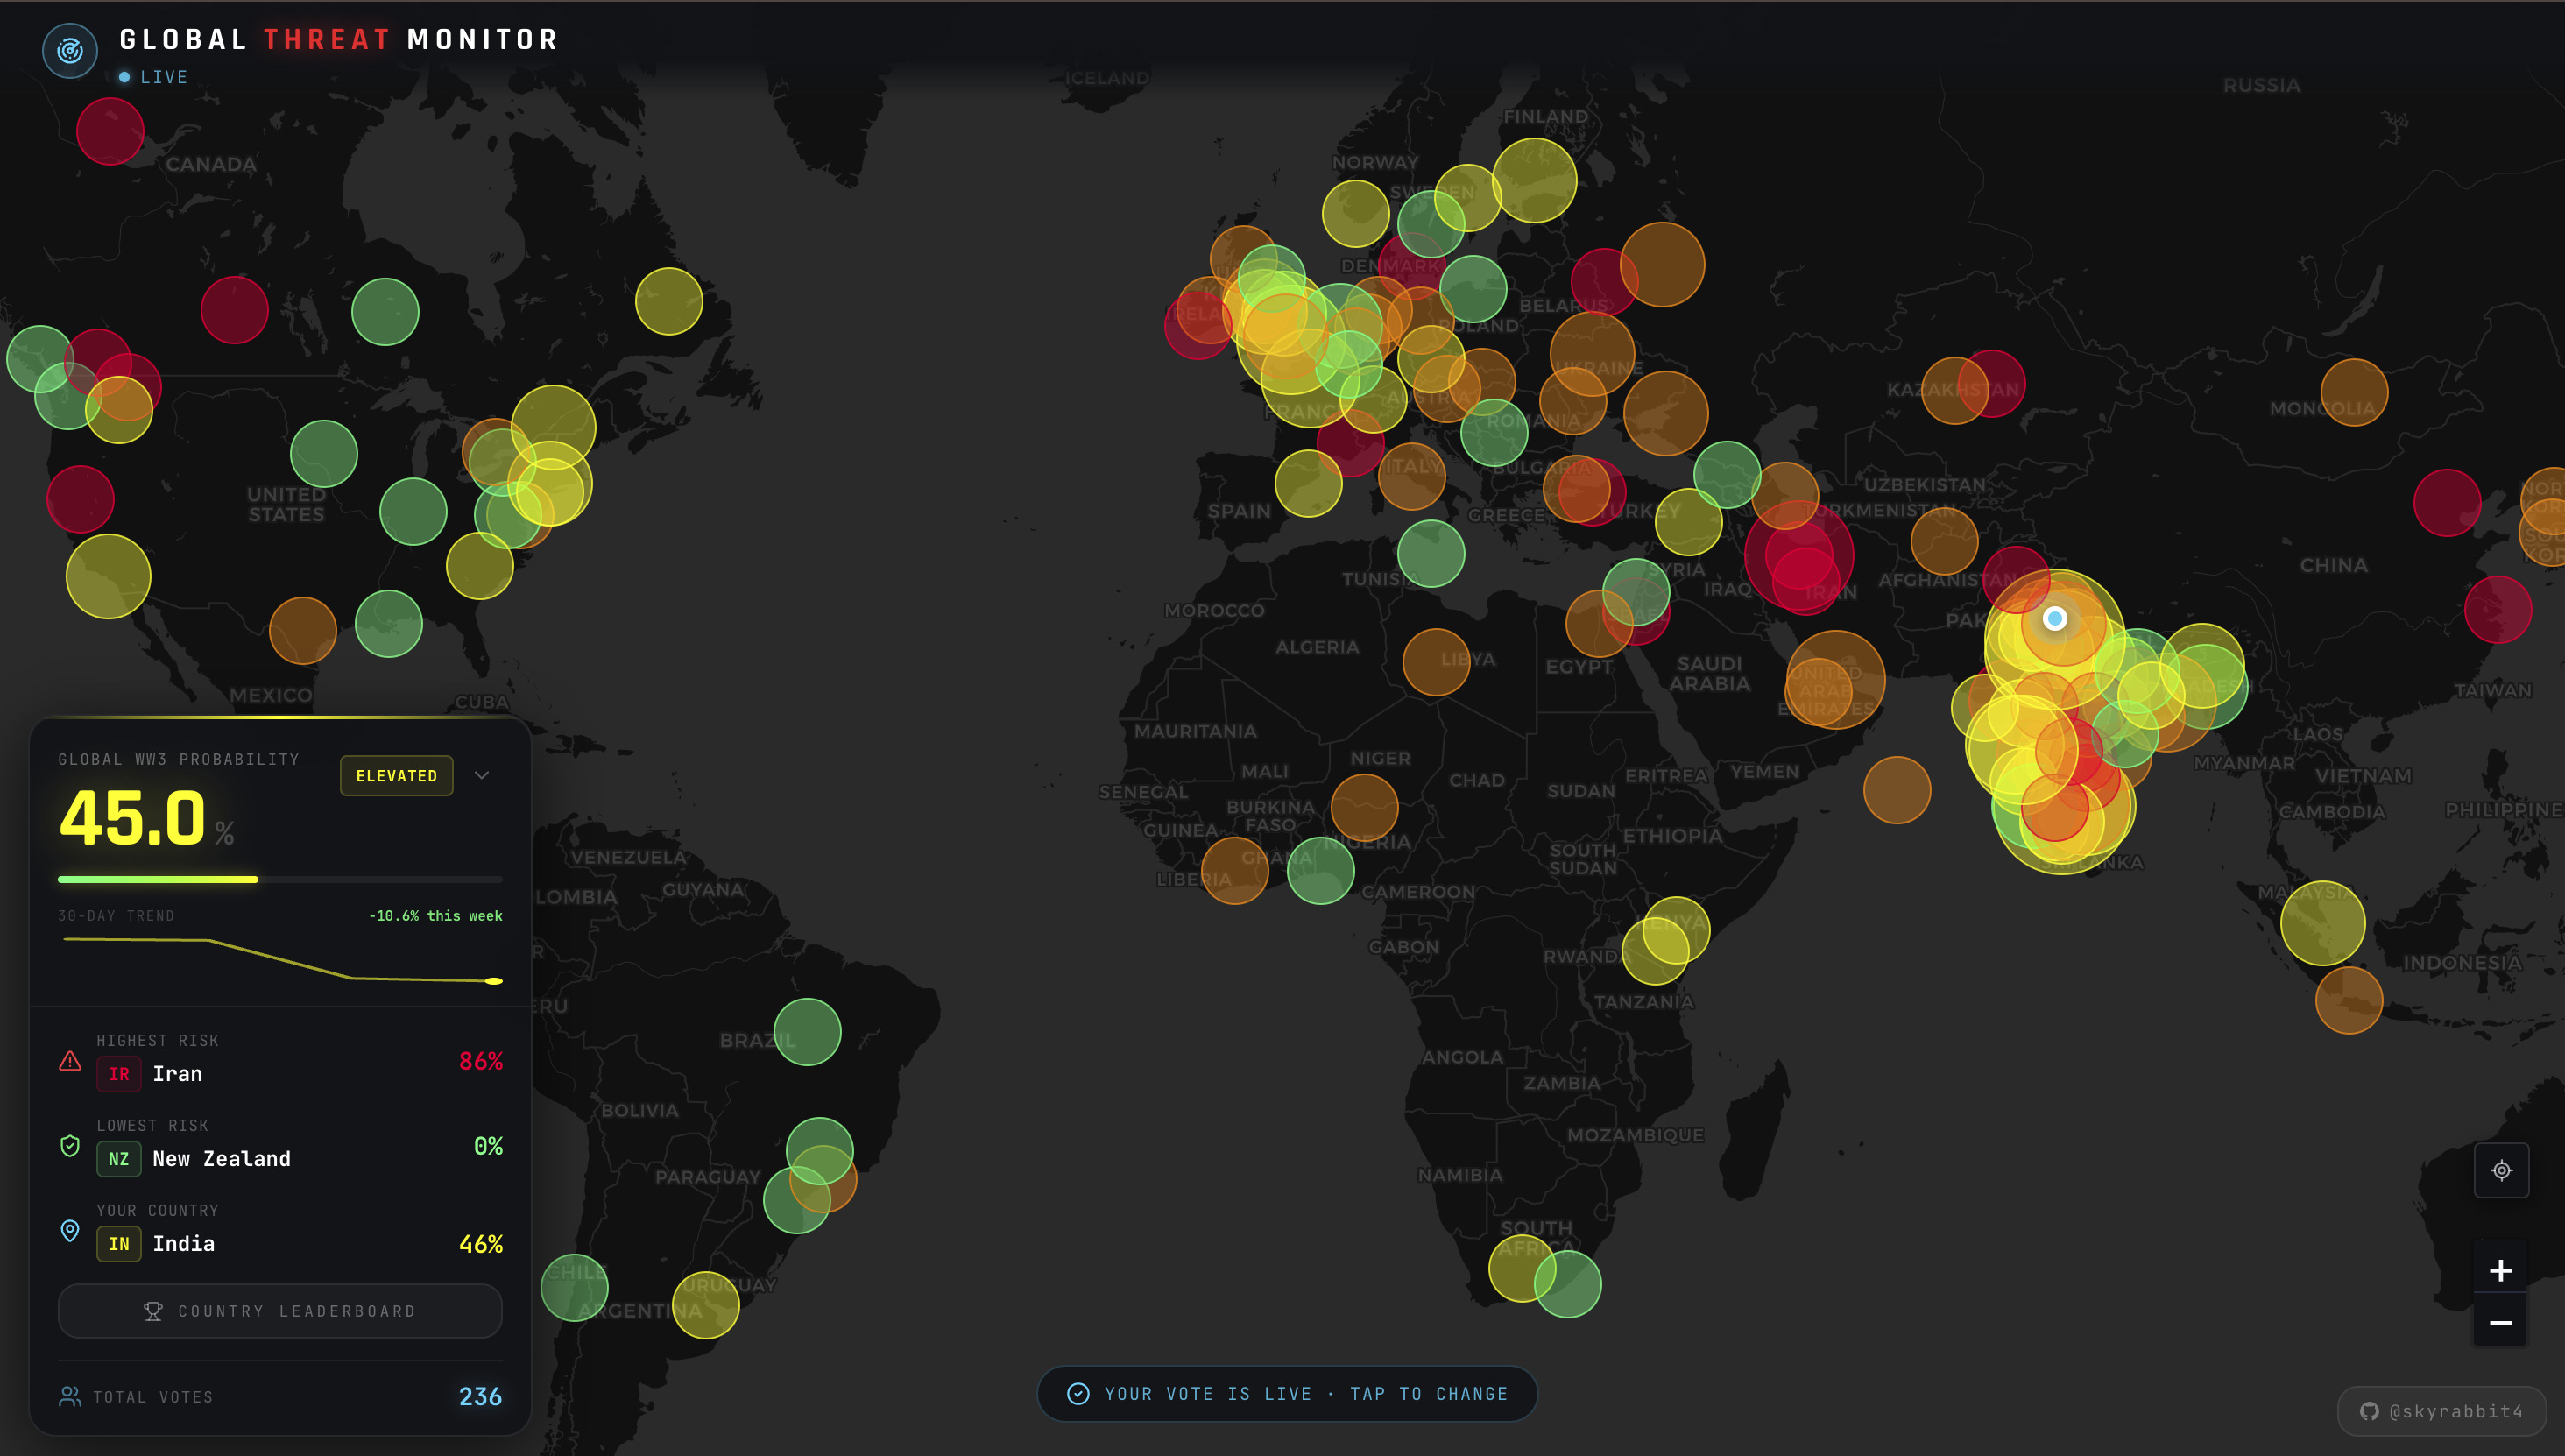Click the 30-day trend line endpoint dot

pyautogui.click(x=495, y=981)
